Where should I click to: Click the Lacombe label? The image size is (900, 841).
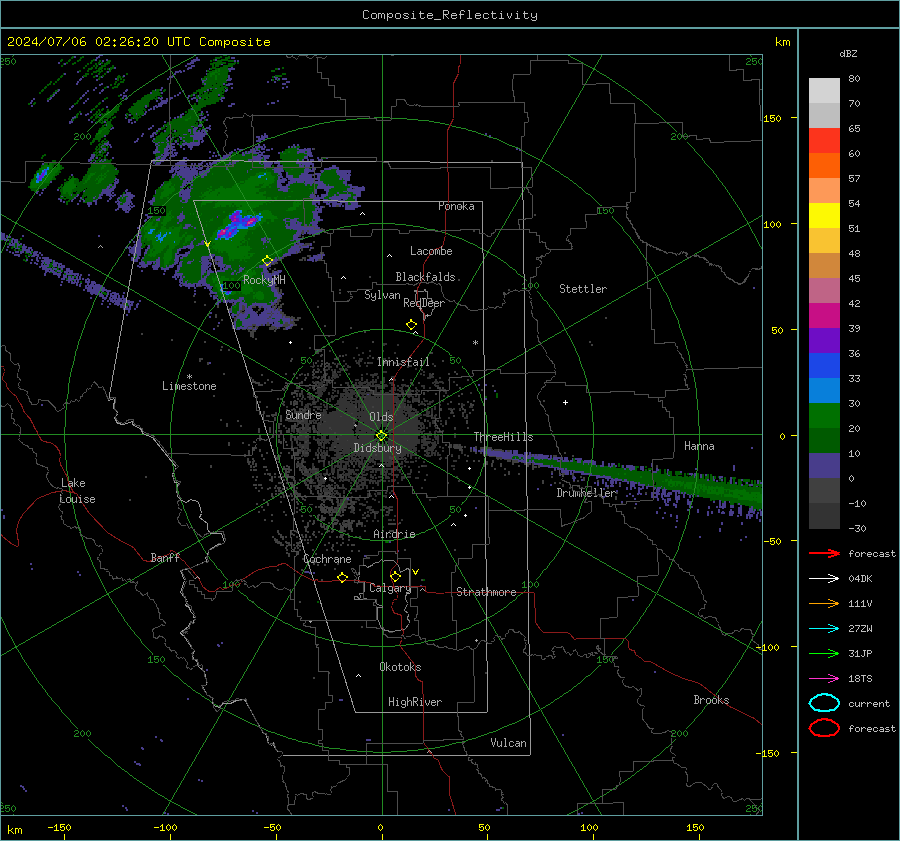point(431,251)
